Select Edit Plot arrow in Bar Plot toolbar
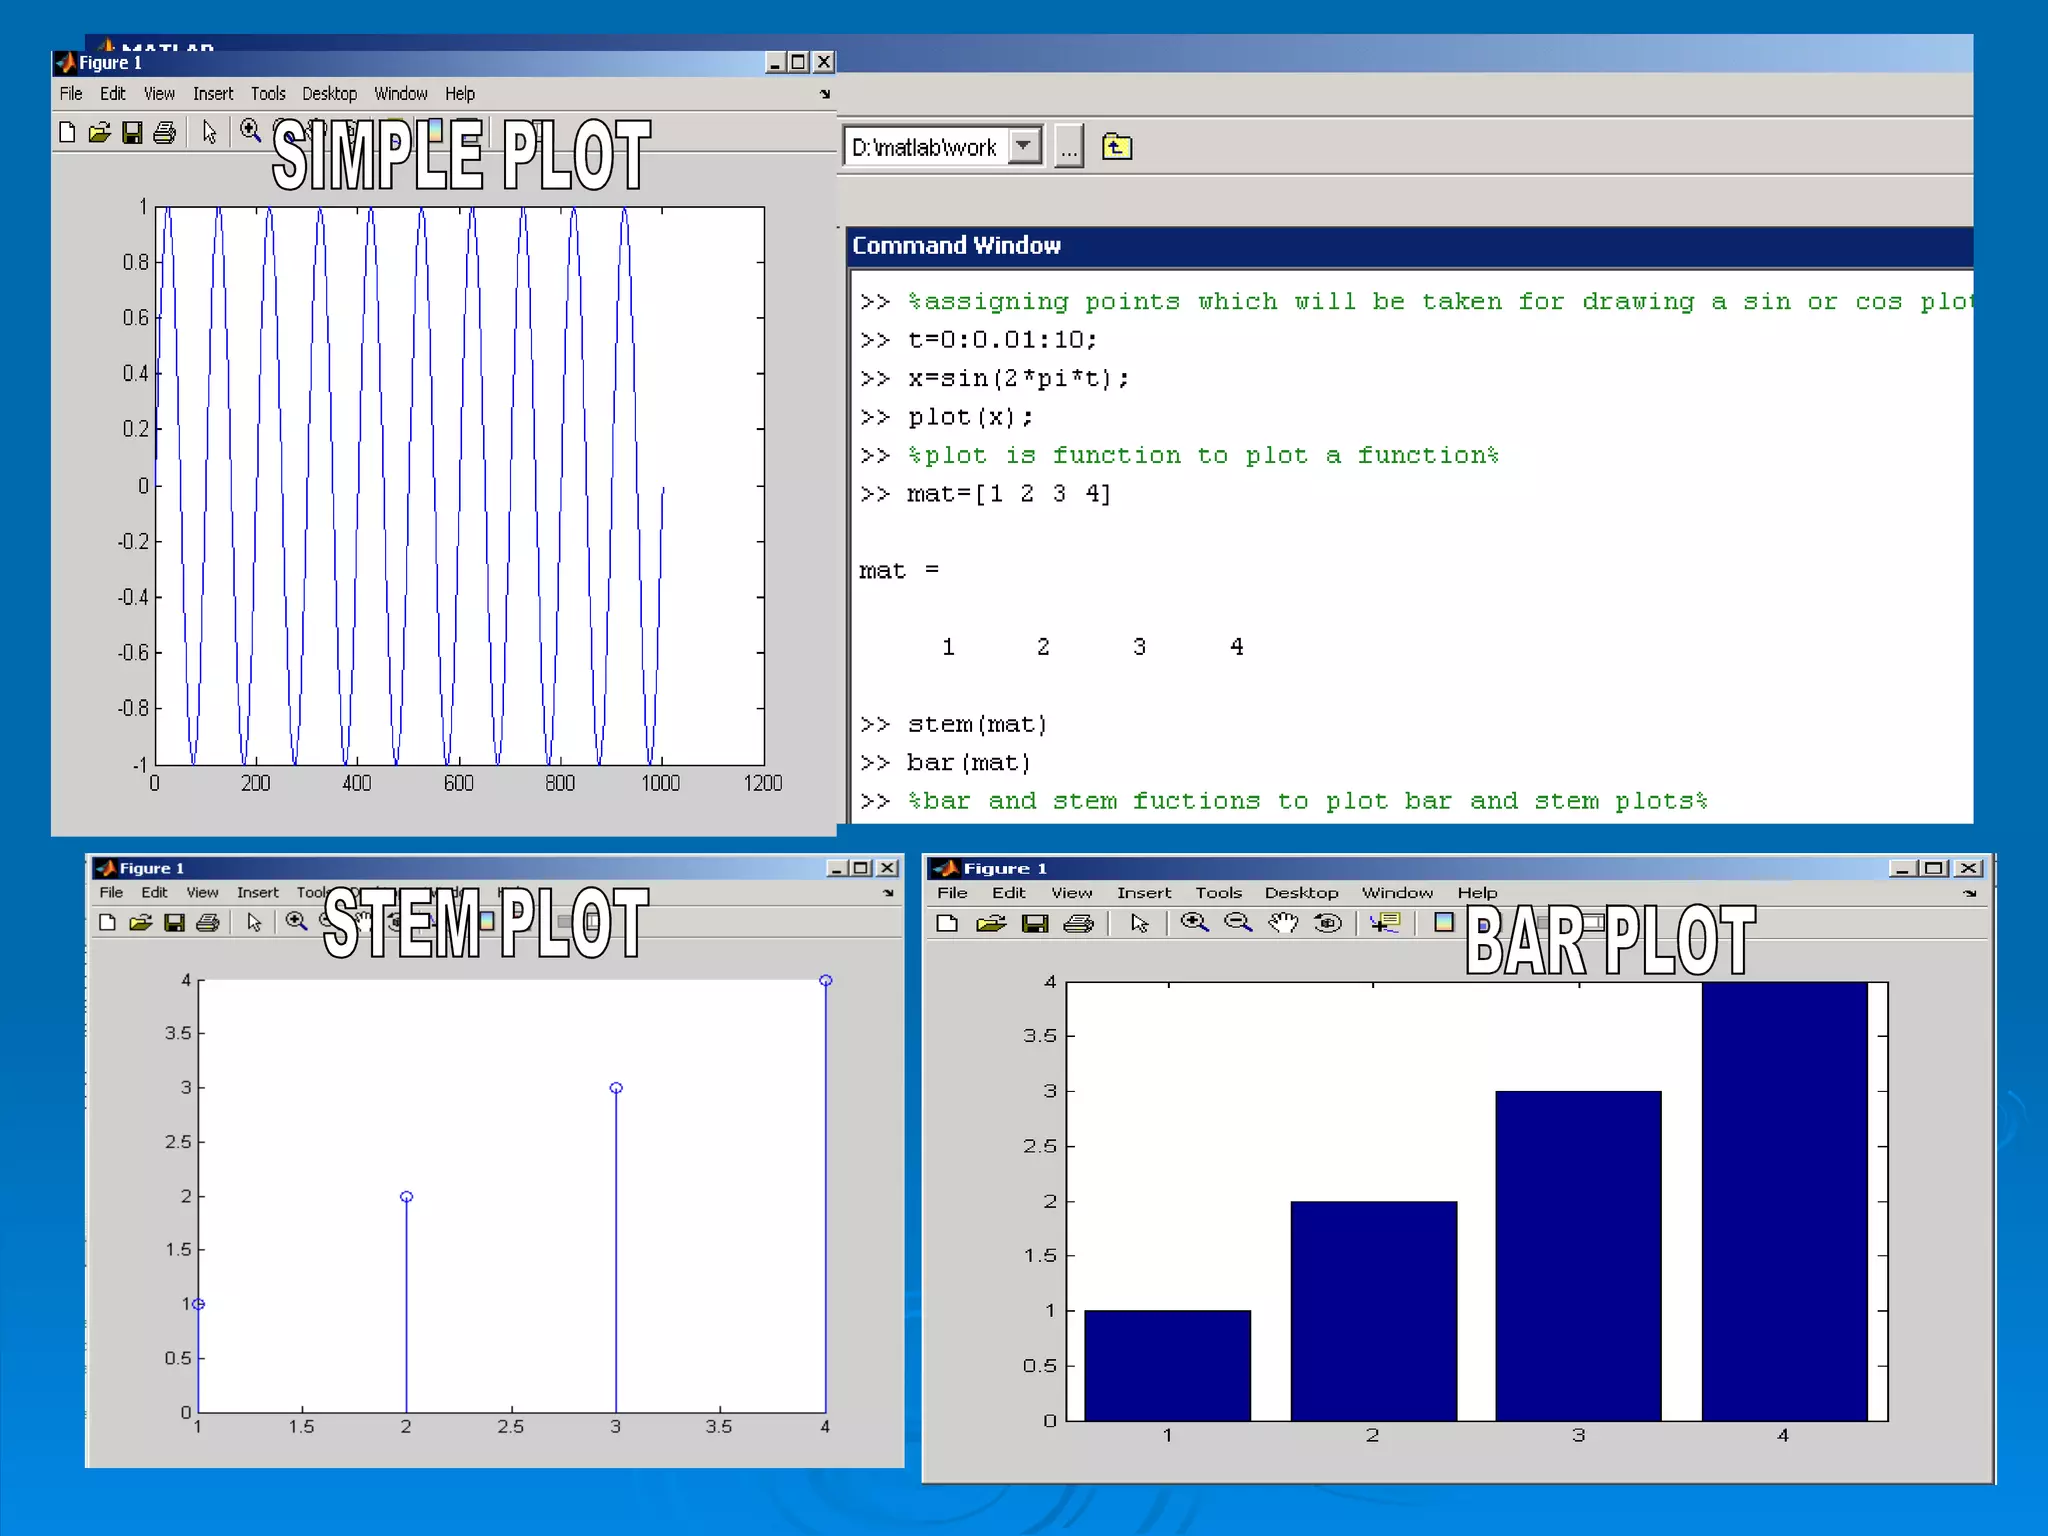The height and width of the screenshot is (1536, 2048). (x=1139, y=923)
